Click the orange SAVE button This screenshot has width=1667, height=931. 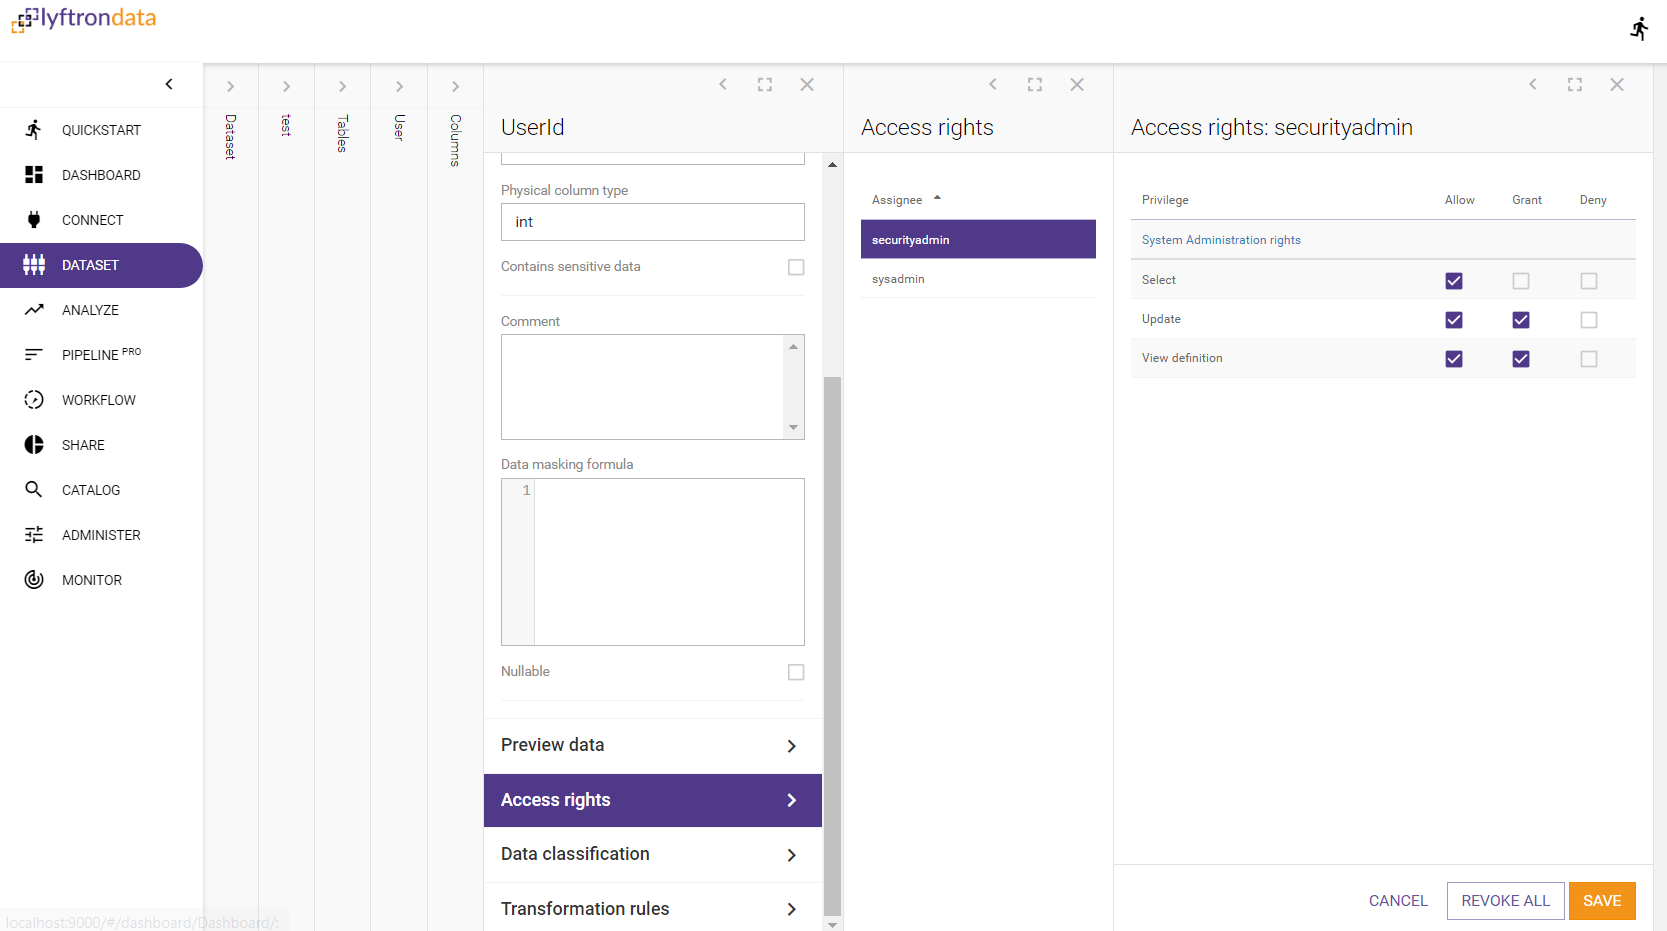1602,901
